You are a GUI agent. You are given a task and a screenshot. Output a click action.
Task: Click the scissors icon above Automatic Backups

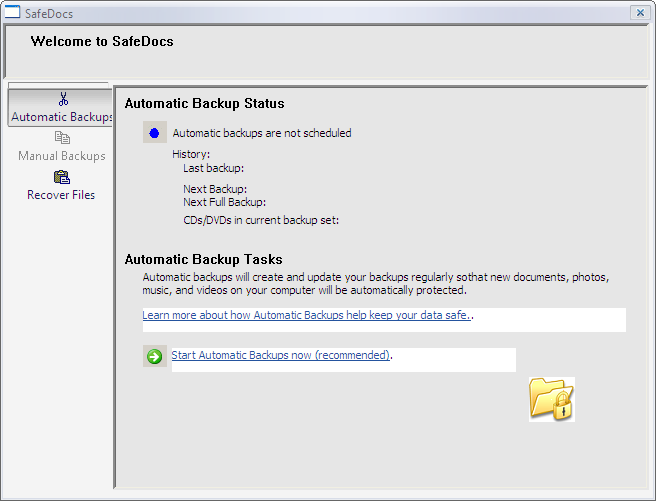(62, 99)
